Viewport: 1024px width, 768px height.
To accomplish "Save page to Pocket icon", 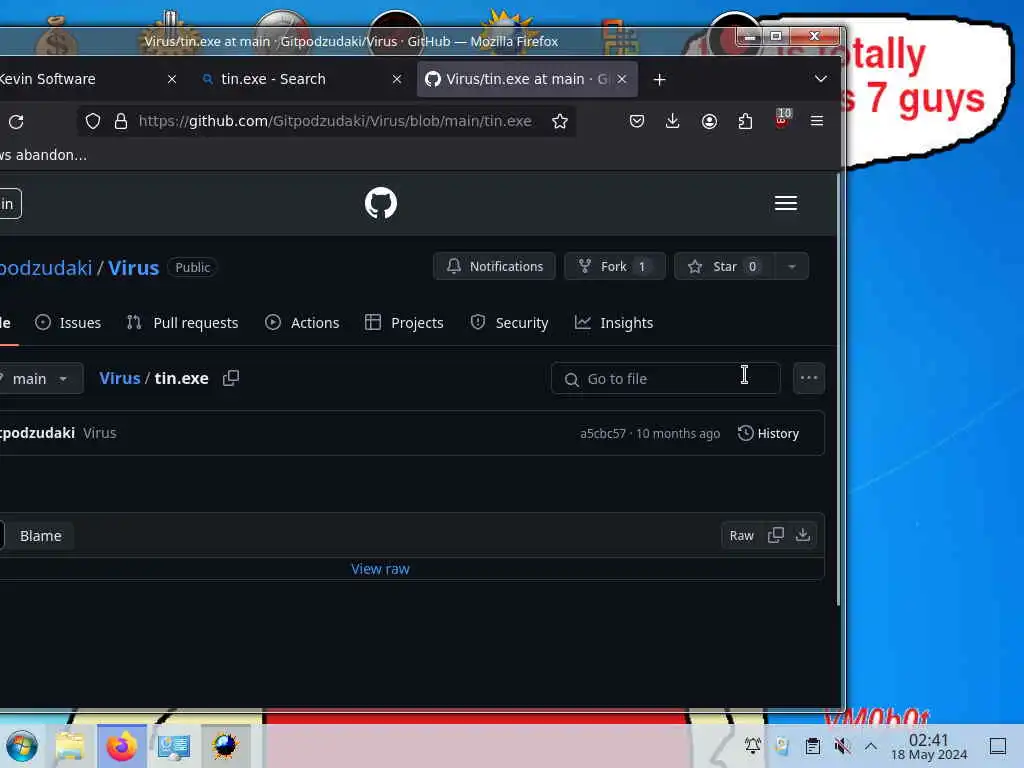I will tap(637, 121).
